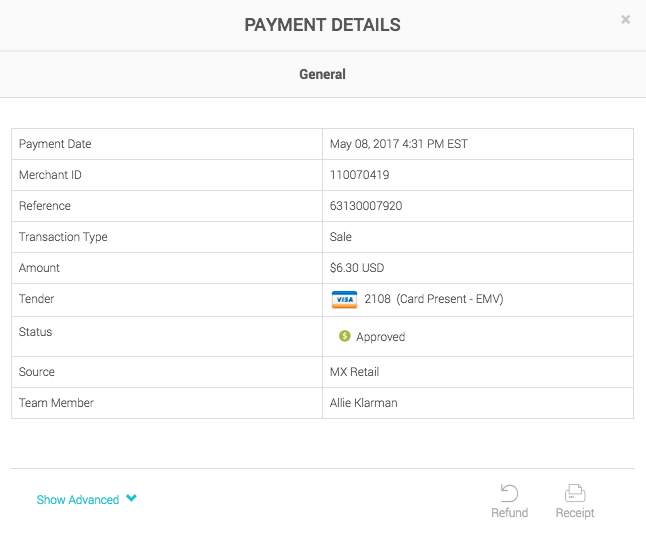Click the PAYMENT DETAILS title heading
The height and width of the screenshot is (546, 646).
(x=322, y=25)
